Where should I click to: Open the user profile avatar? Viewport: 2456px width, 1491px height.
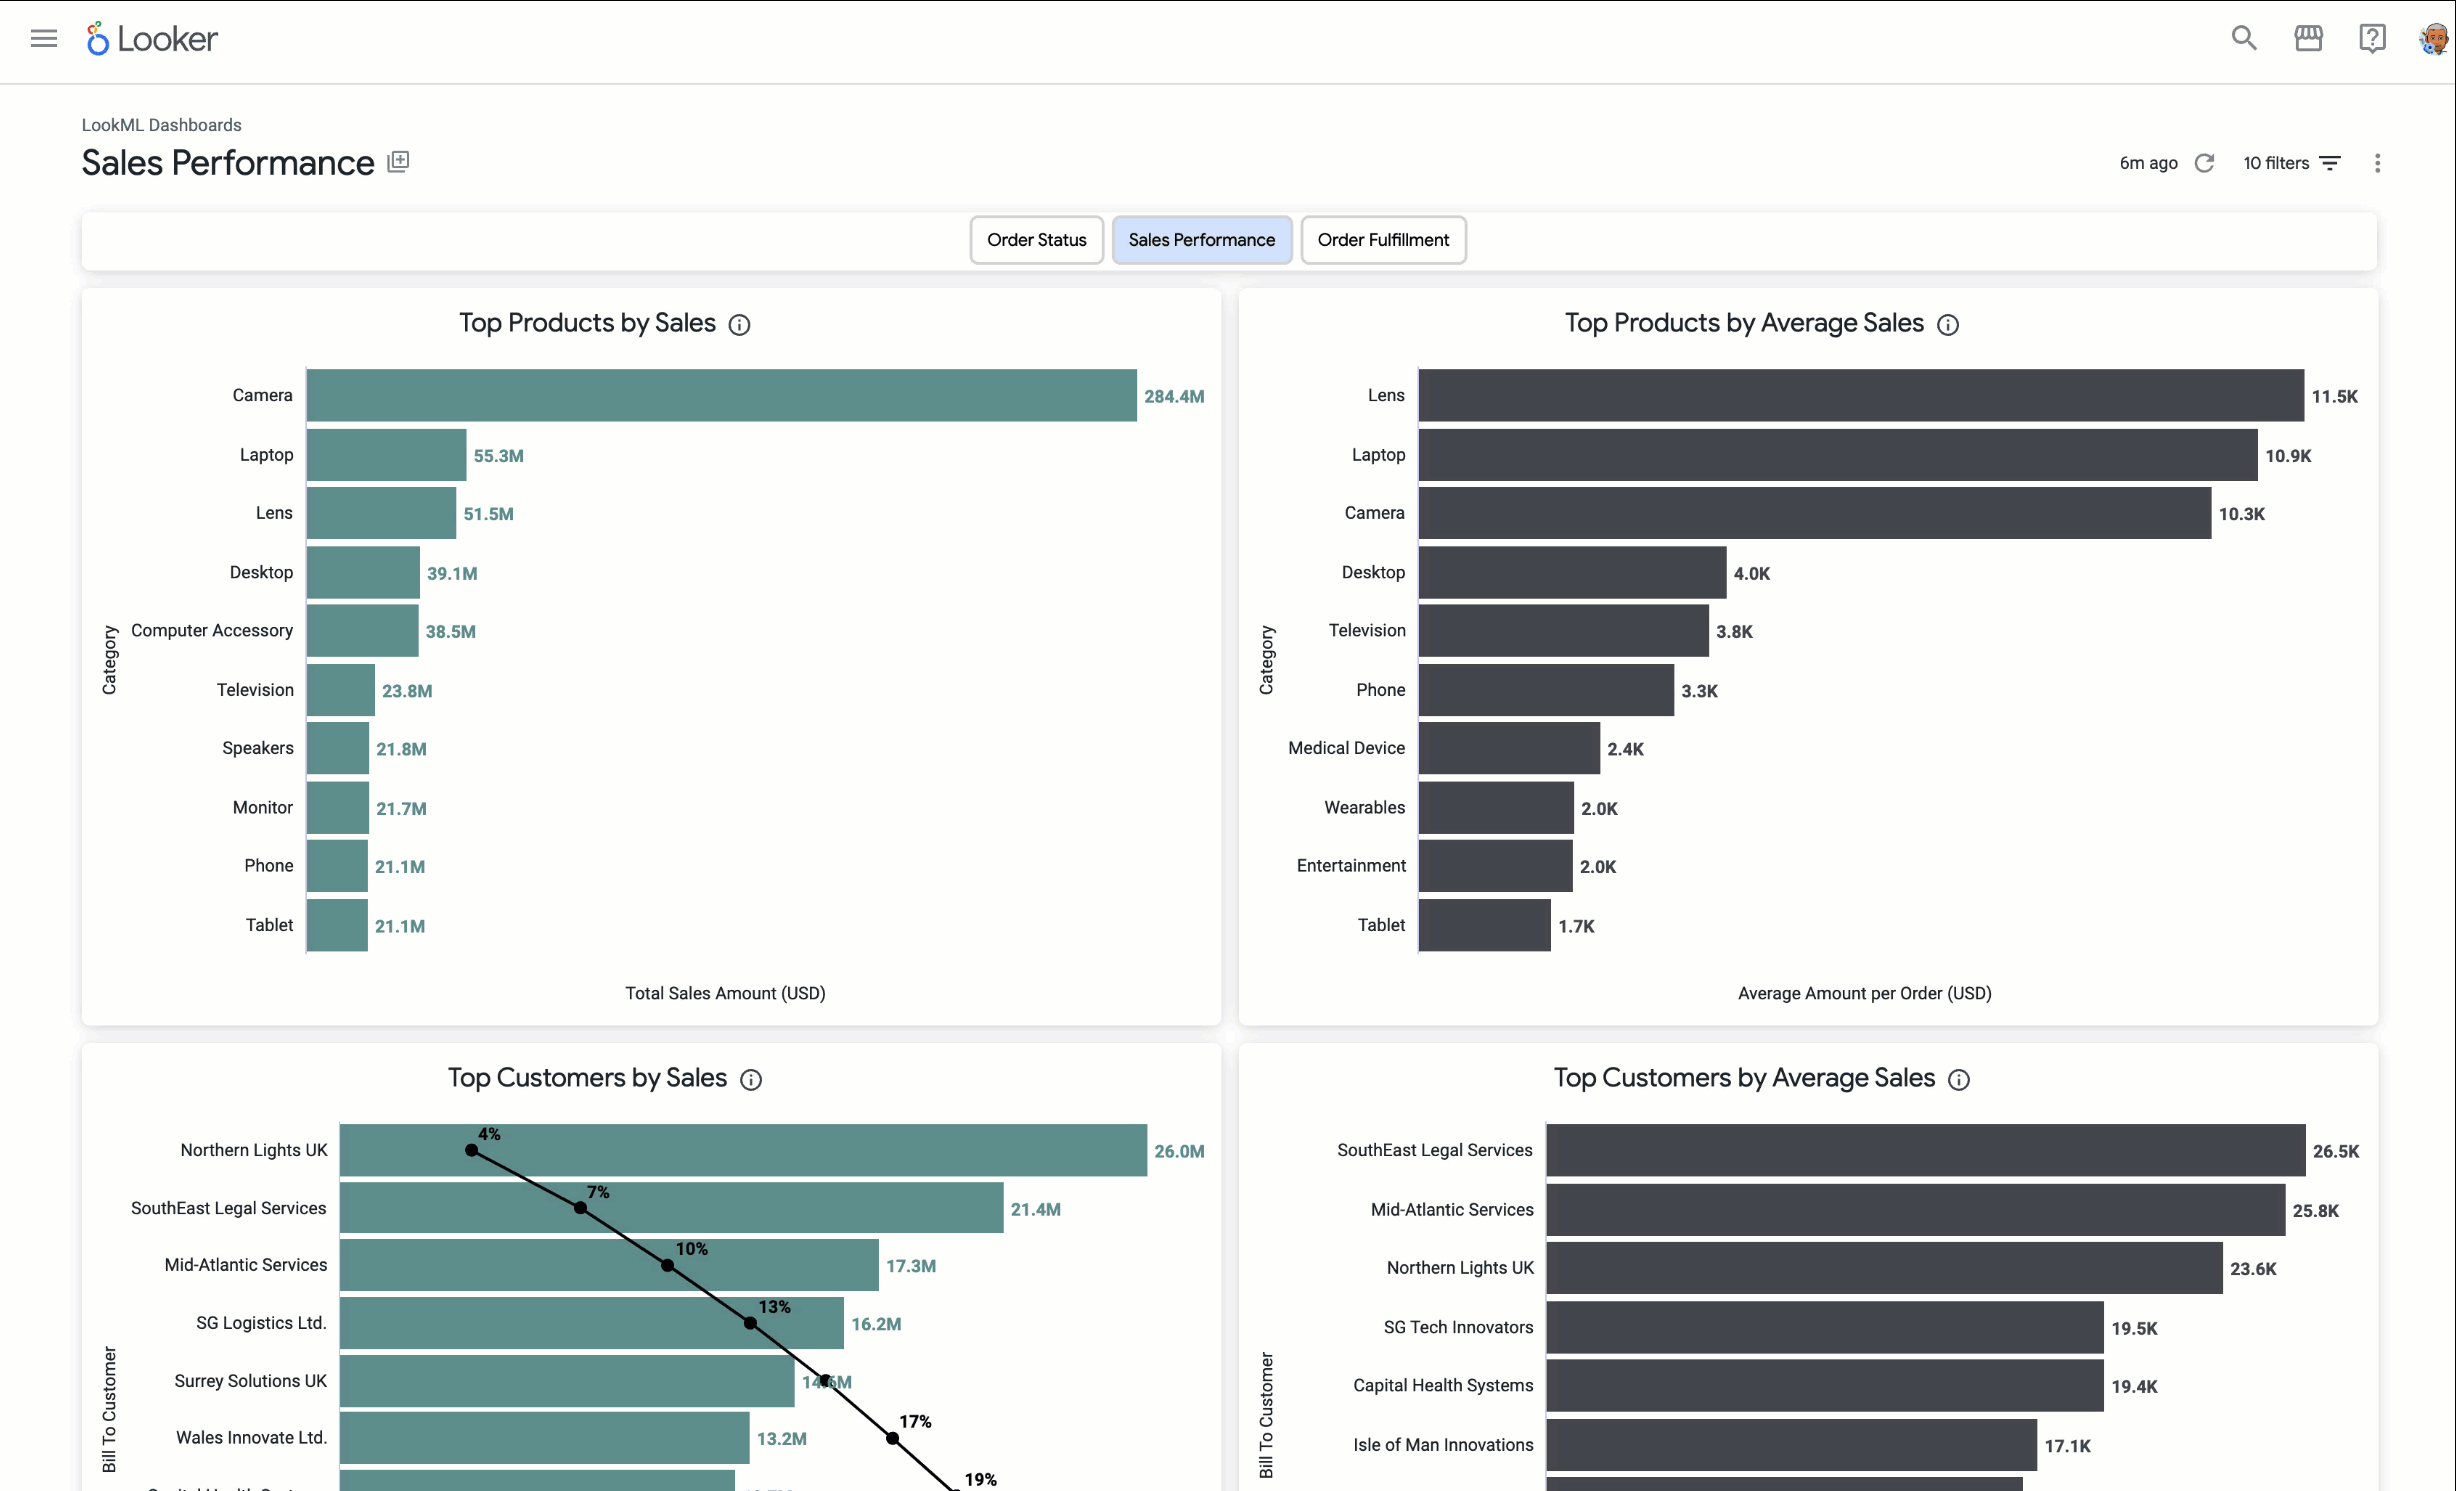pos(2433,39)
